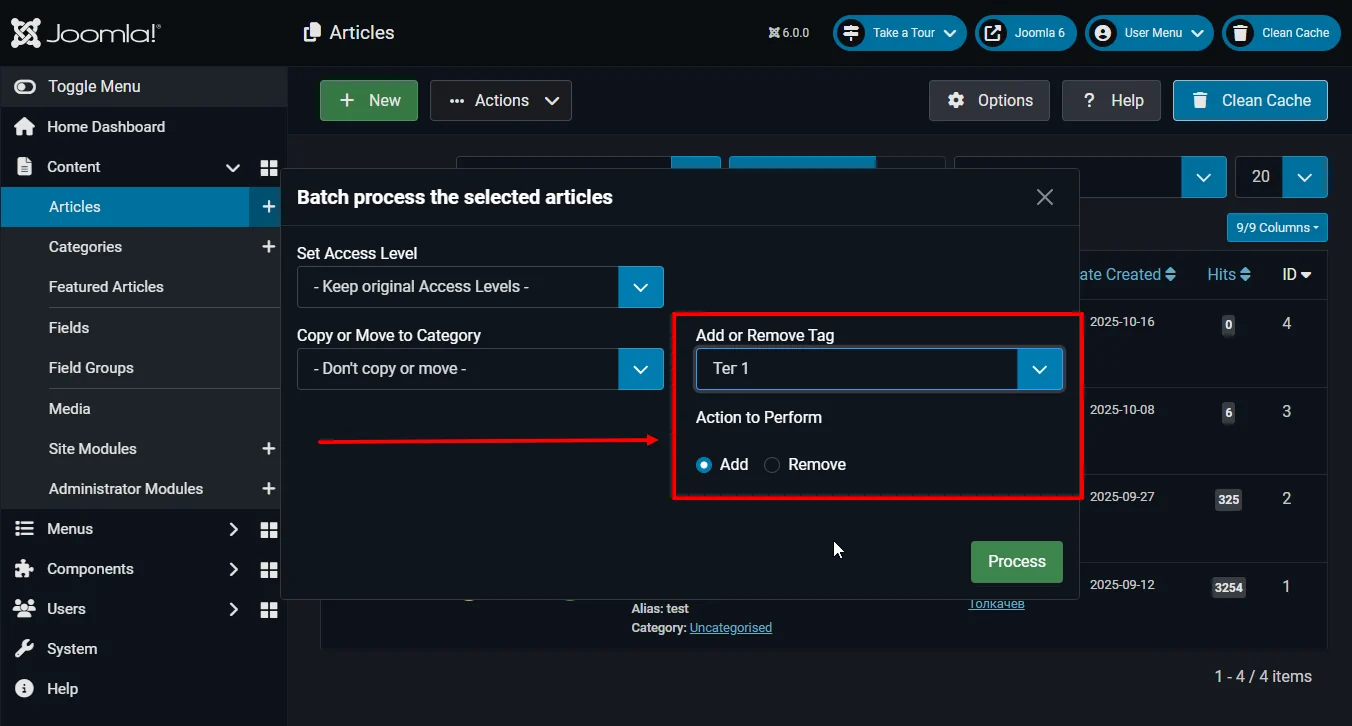Click the Toggle Menu switch
This screenshot has height=726, width=1352.
pos(25,87)
